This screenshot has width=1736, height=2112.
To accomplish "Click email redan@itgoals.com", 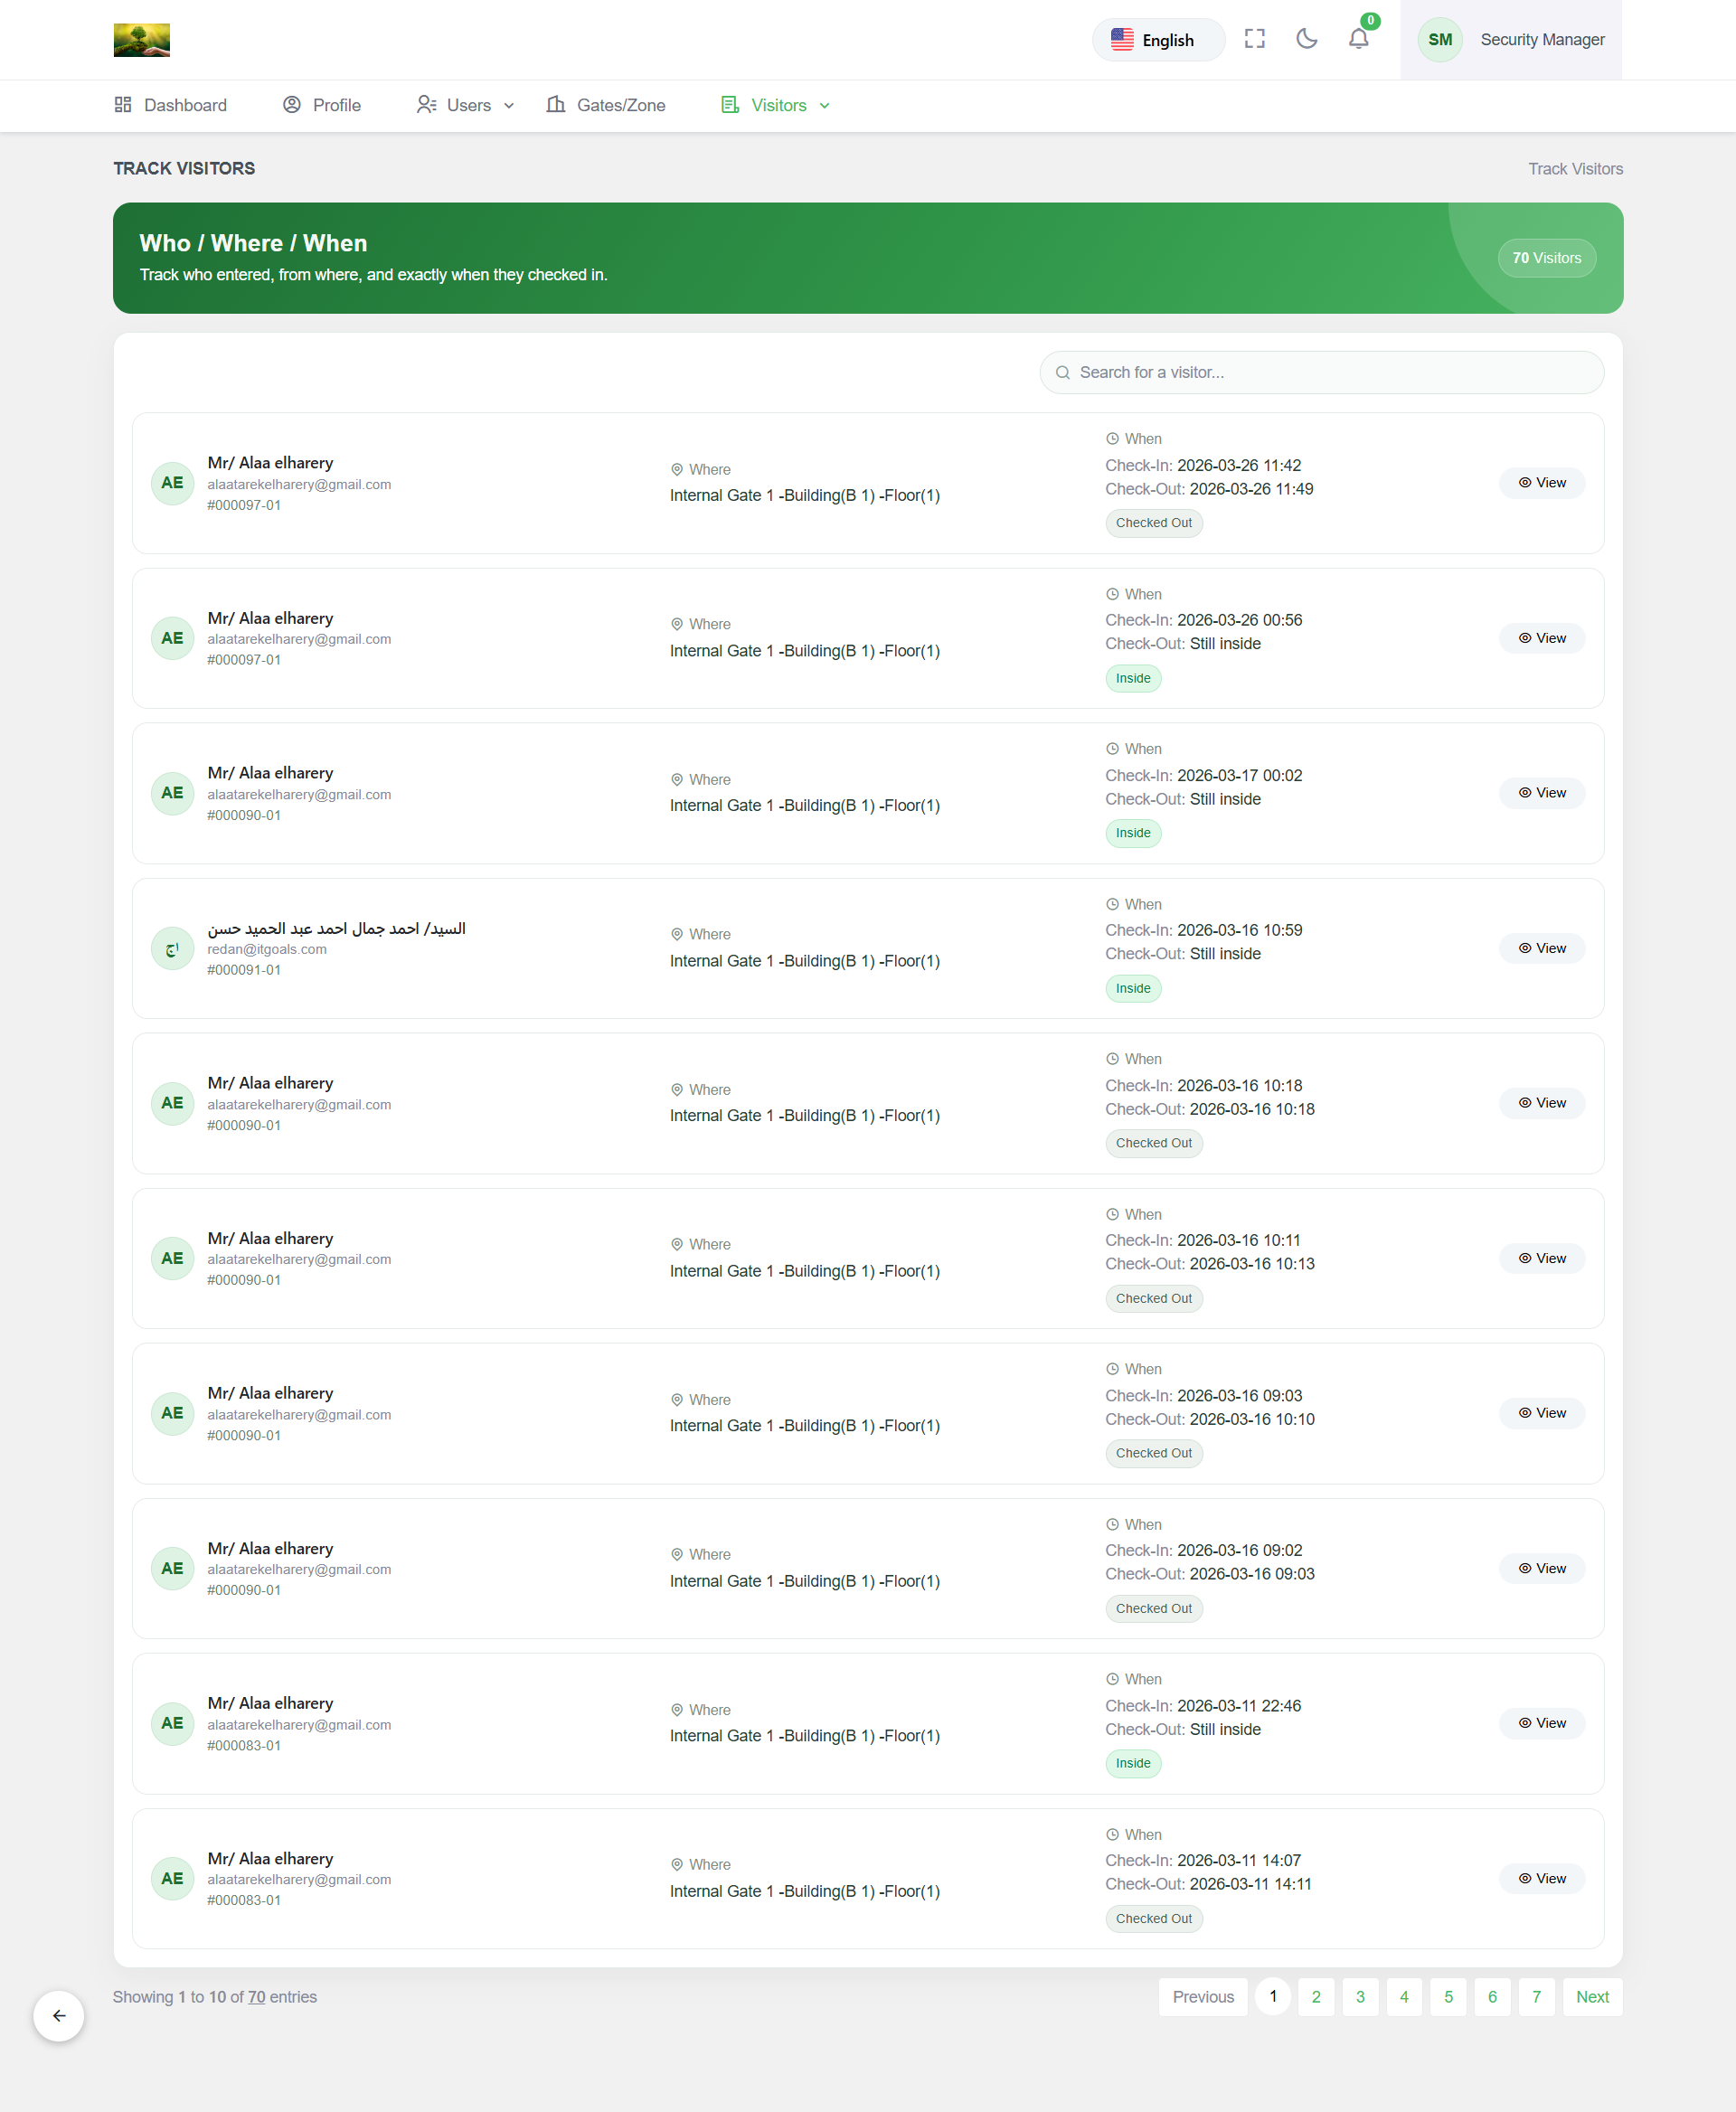I will 267,950.
